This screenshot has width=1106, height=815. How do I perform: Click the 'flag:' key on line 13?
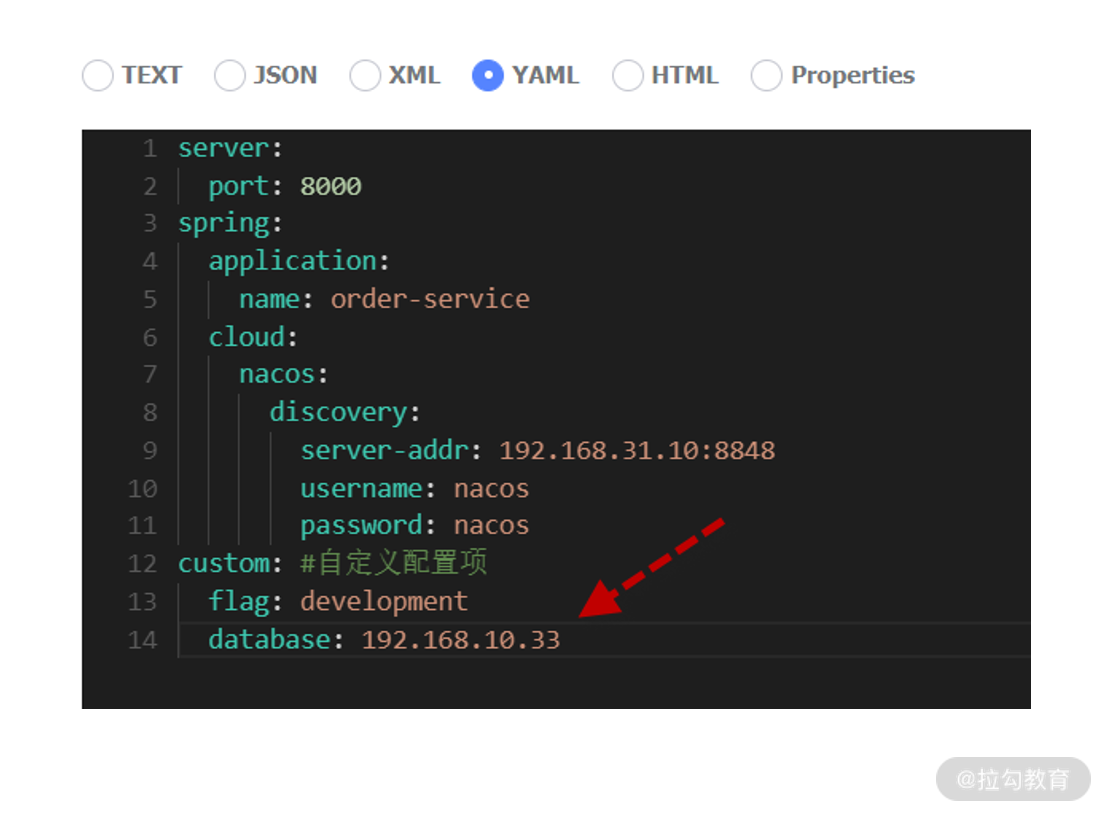tap(245, 602)
